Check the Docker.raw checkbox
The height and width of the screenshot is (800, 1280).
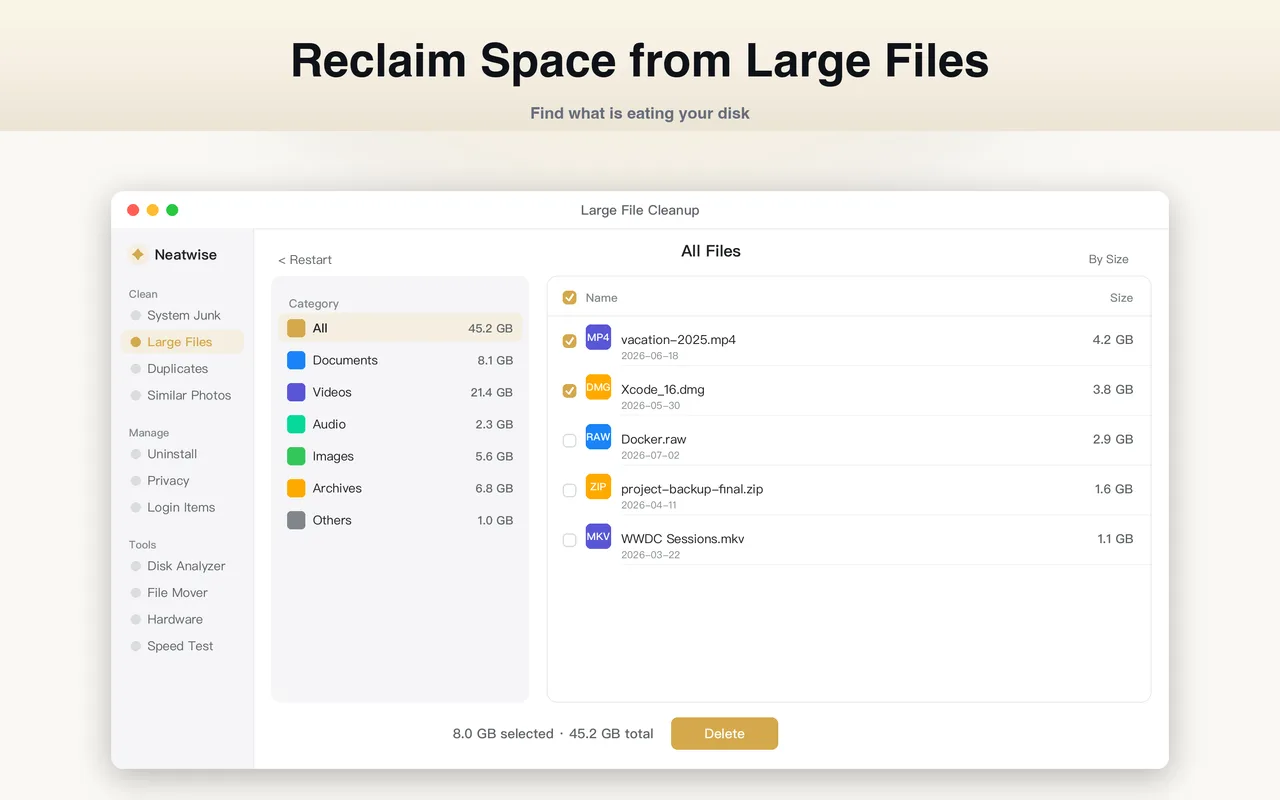point(569,440)
